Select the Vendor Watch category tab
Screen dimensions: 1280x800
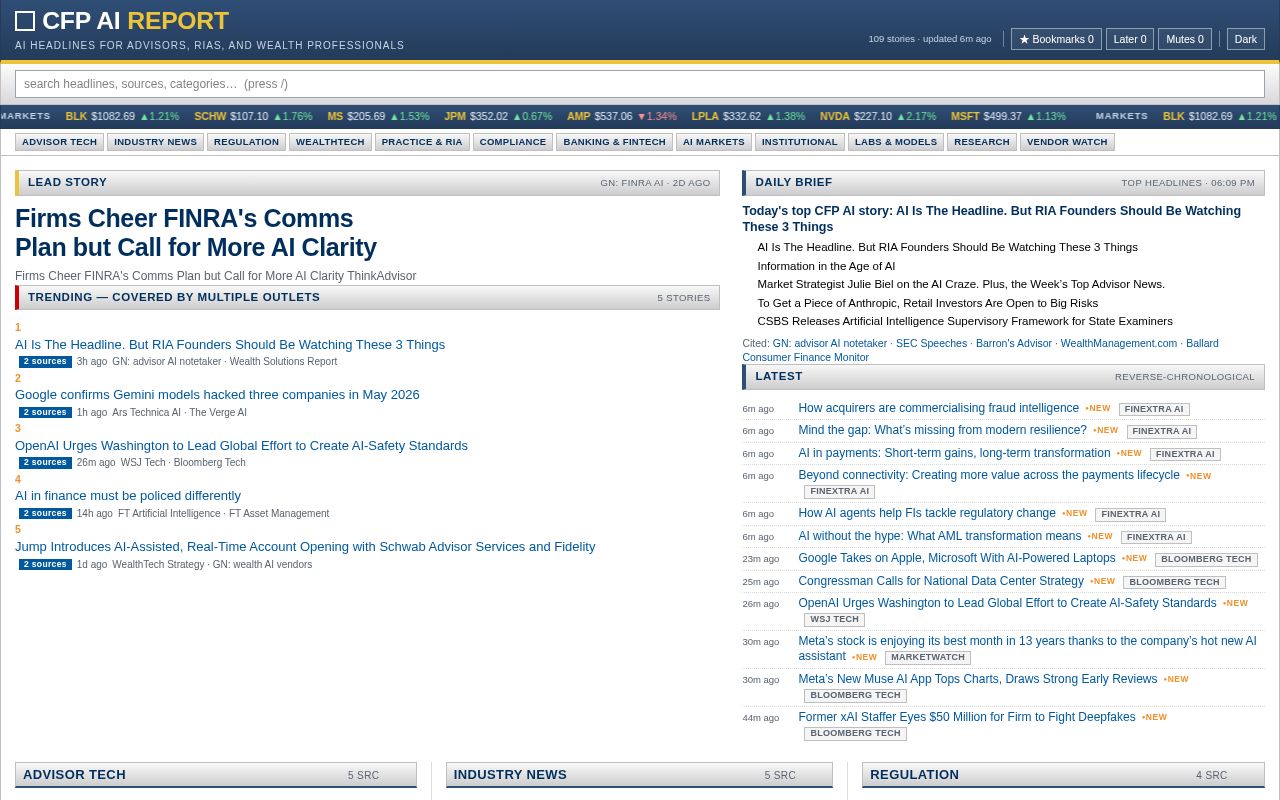tap(1067, 142)
